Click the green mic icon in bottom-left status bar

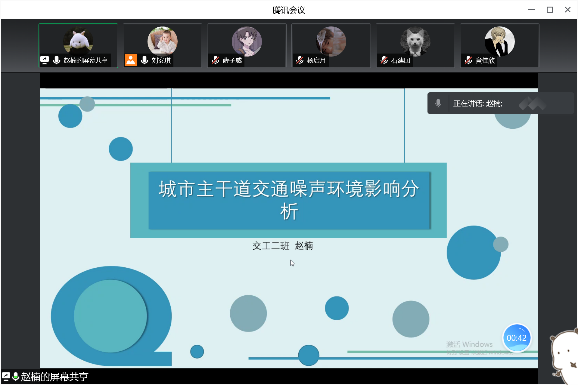coord(15,377)
